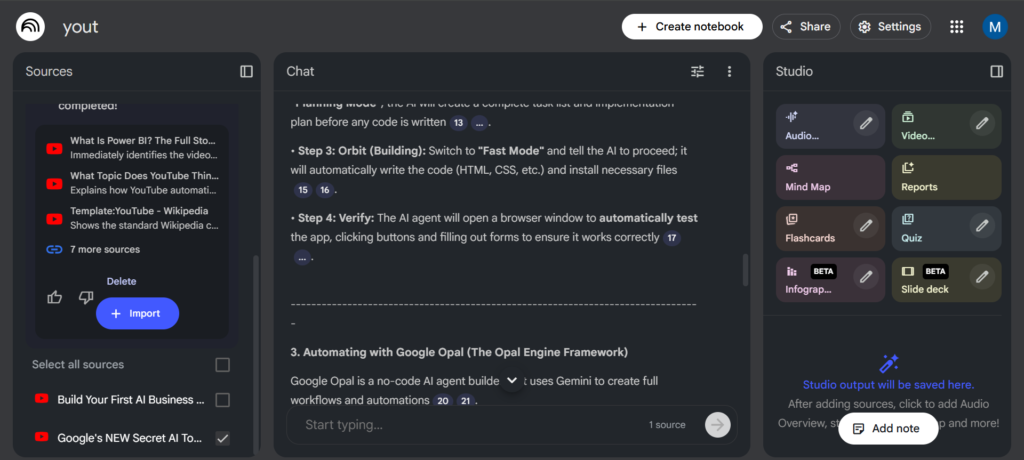The height and width of the screenshot is (460, 1024).
Task: Uncheck Google's NEW Secret AI source checkbox
Action: coord(223,437)
